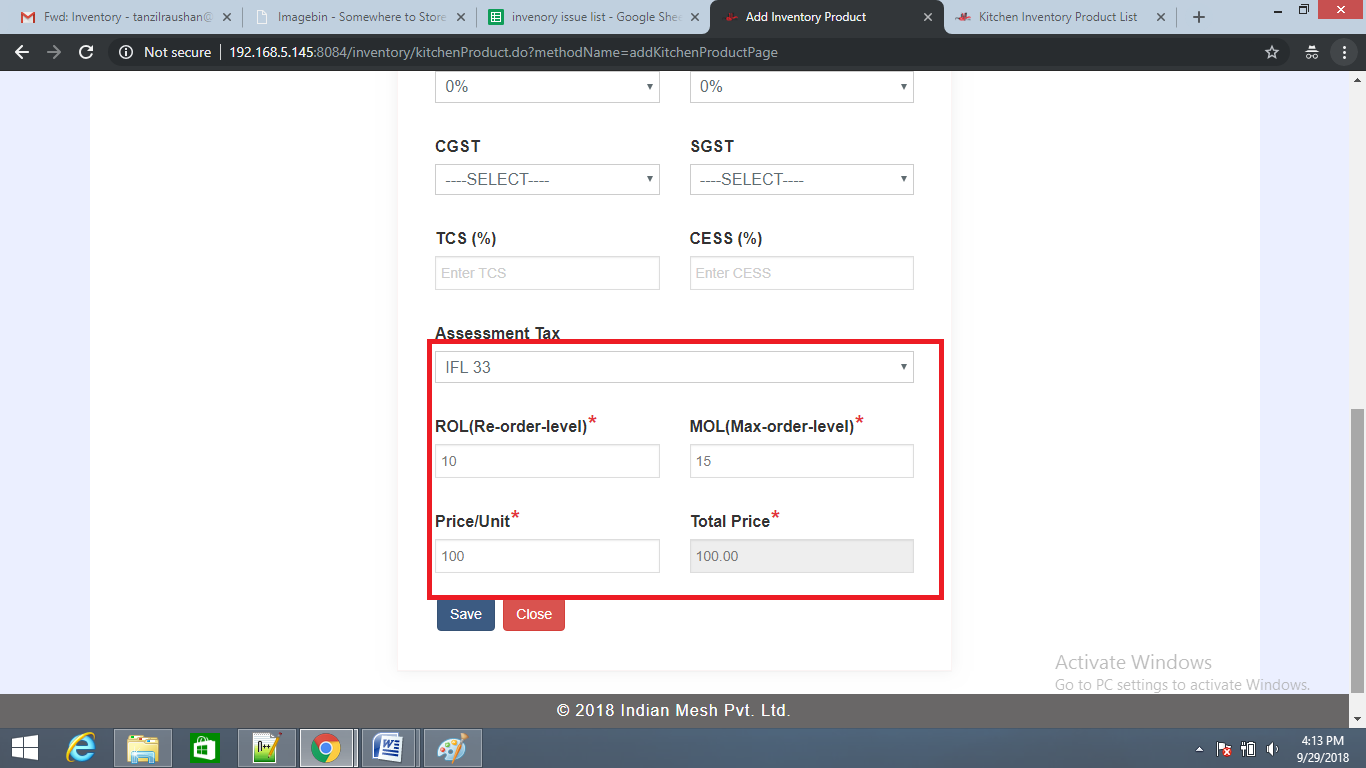Click the scrollbar up arrow
This screenshot has width=1366, height=768.
click(x=1357, y=79)
